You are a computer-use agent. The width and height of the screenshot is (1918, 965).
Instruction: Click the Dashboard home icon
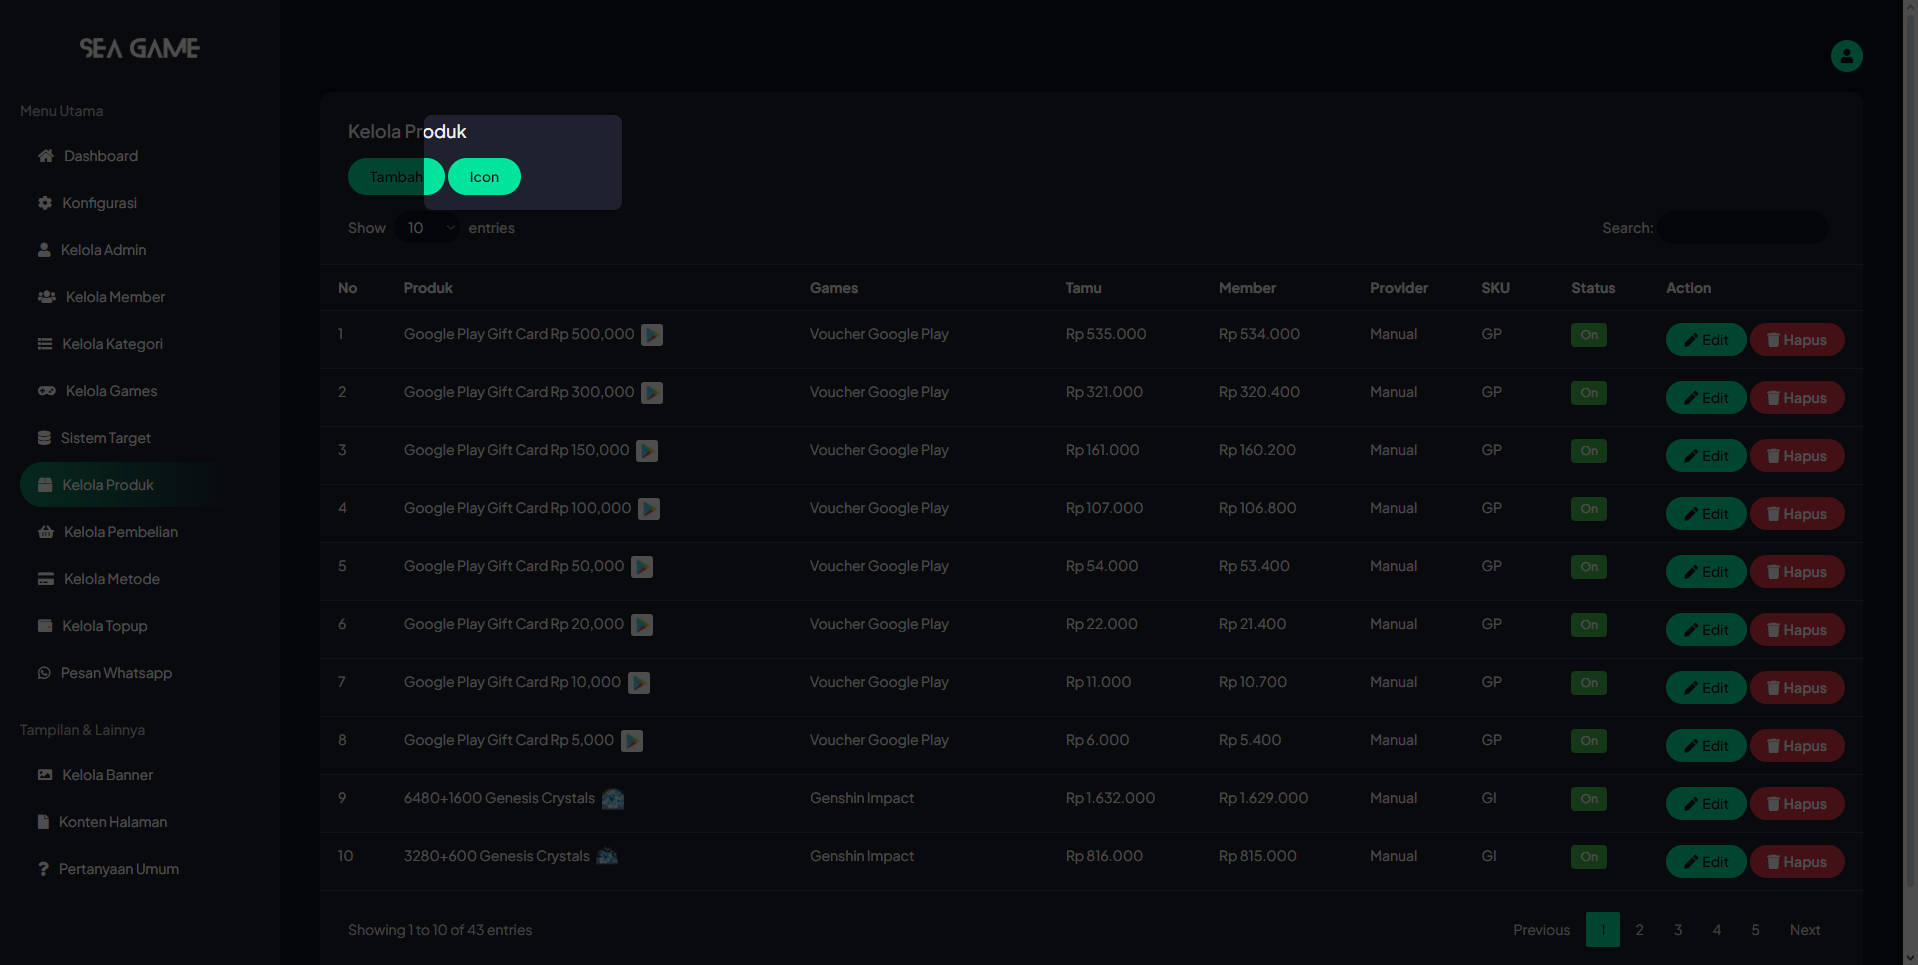click(x=46, y=156)
